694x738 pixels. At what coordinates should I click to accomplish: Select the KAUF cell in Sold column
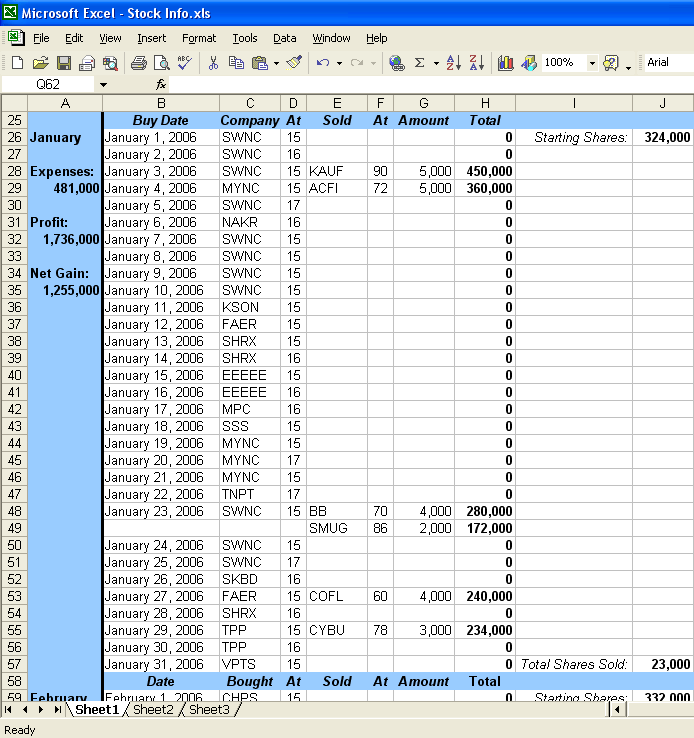click(337, 171)
